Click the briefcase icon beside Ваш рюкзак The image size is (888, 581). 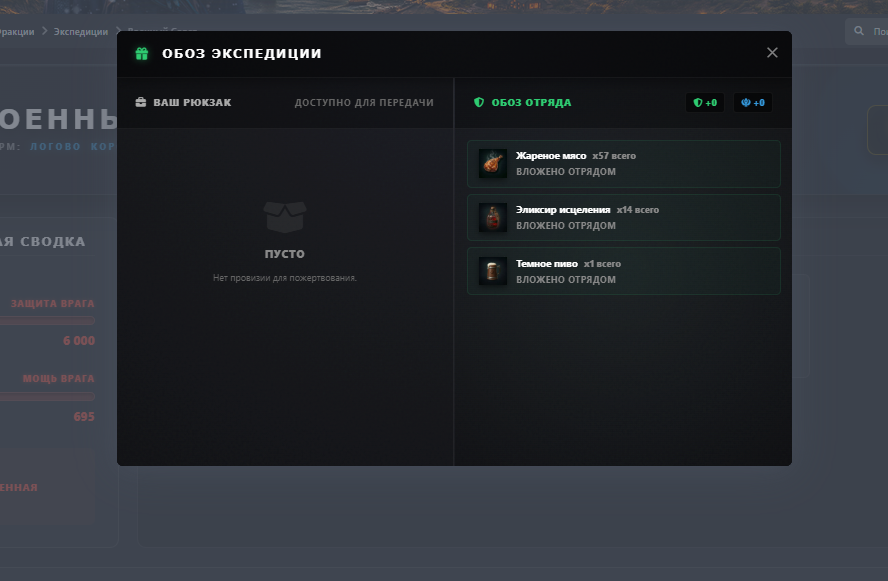coord(140,102)
